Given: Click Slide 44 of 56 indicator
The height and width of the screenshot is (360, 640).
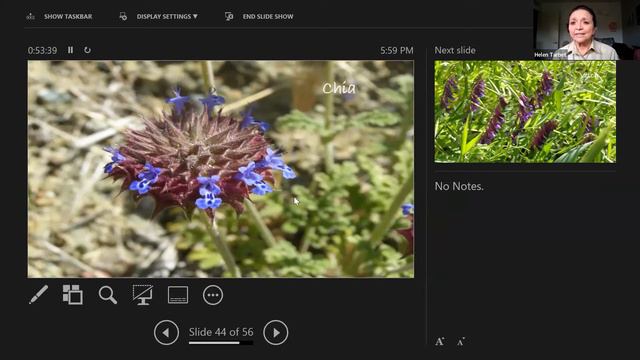Looking at the screenshot, I should coord(221,332).
